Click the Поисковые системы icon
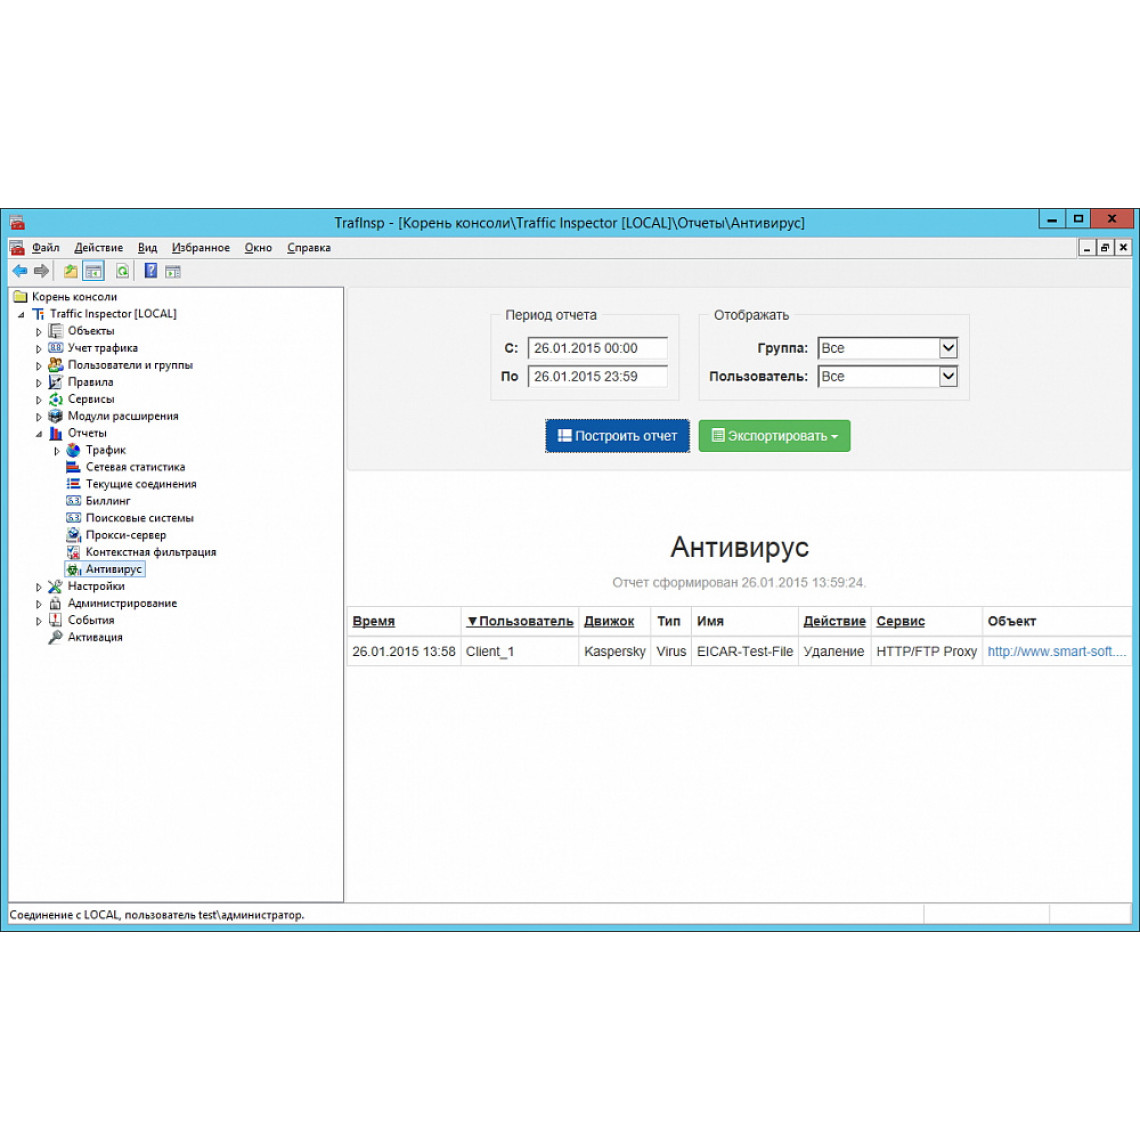The width and height of the screenshot is (1140, 1140). pyautogui.click(x=73, y=518)
